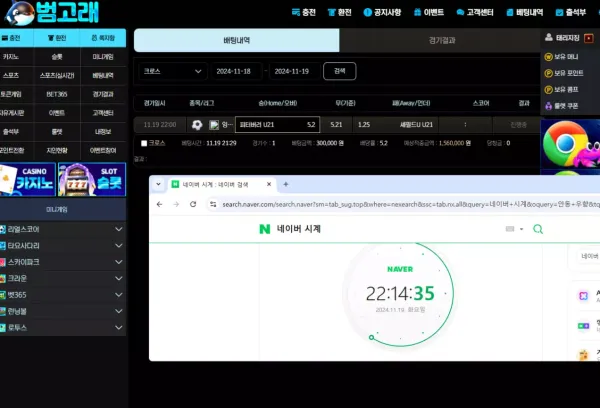Viewport: 600px width, 408px height.
Task: Click the soccer ball icon in bet row
Action: (x=197, y=125)
